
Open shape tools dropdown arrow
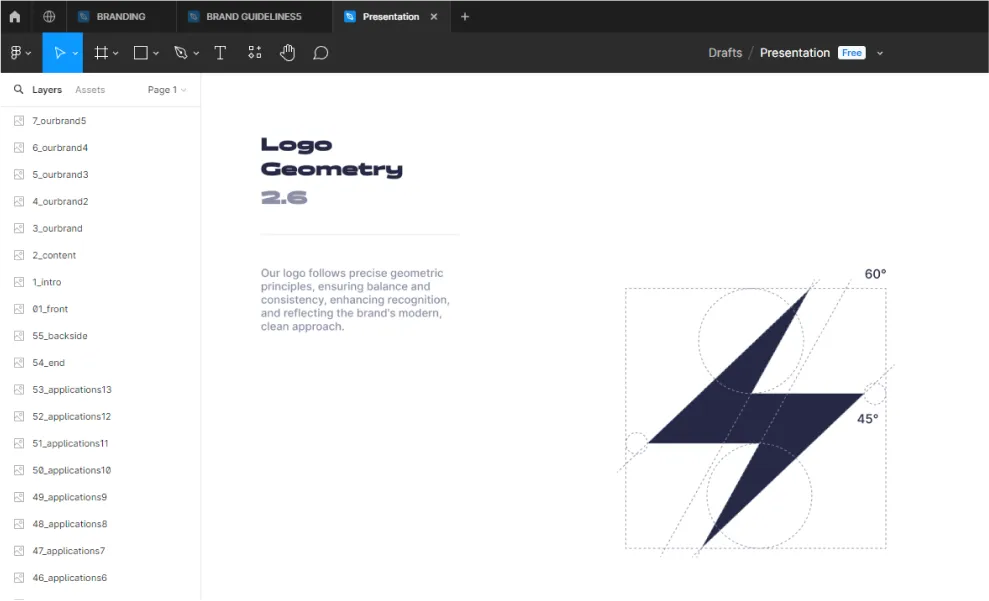(x=156, y=53)
